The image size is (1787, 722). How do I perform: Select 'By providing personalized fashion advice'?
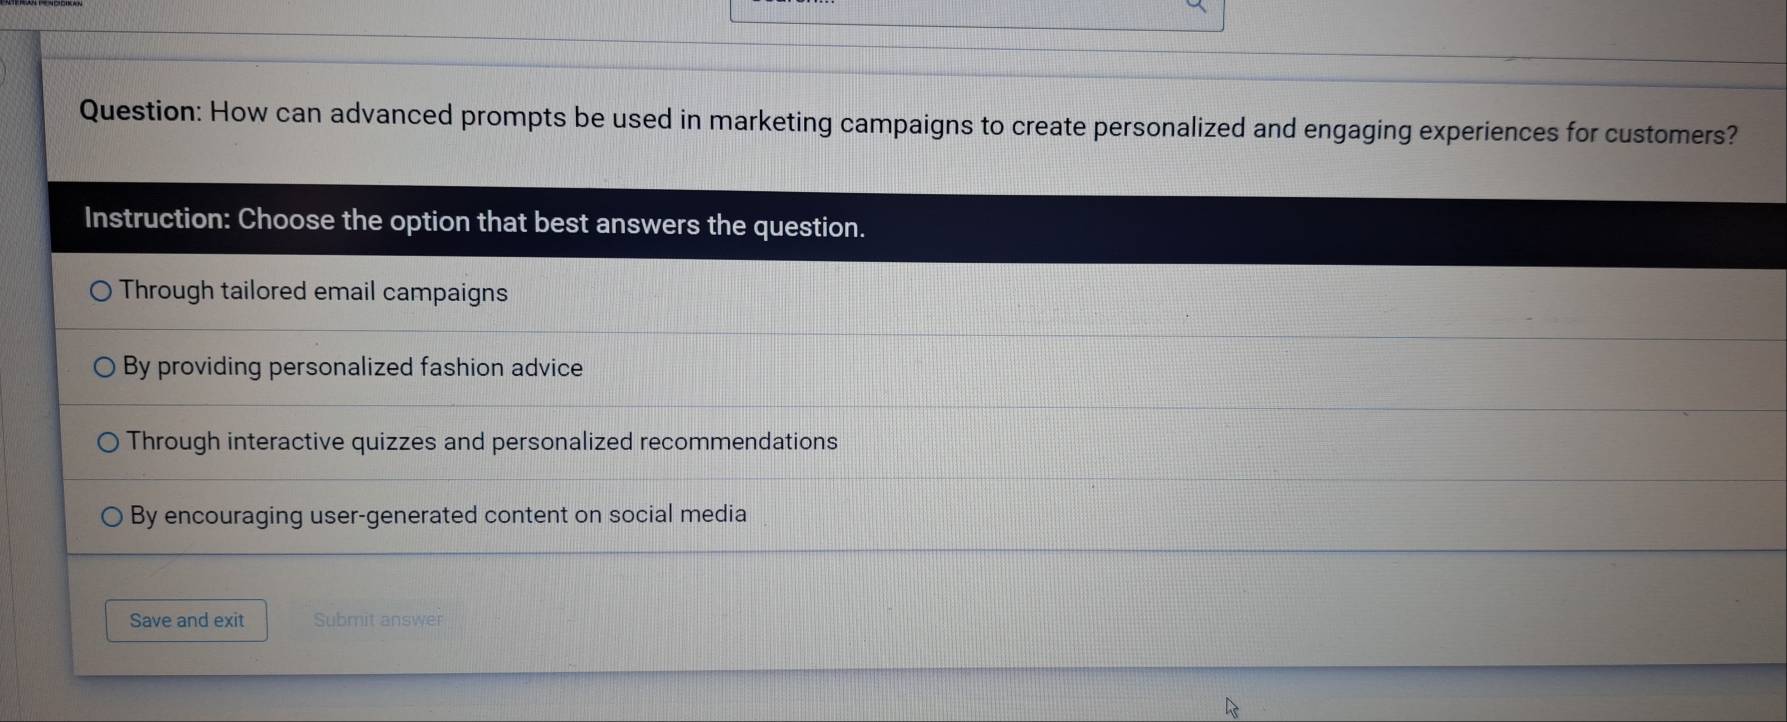click(352, 367)
